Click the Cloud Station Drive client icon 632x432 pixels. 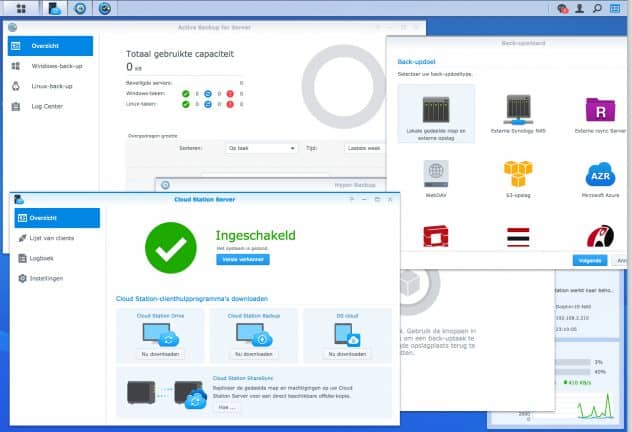[160, 334]
